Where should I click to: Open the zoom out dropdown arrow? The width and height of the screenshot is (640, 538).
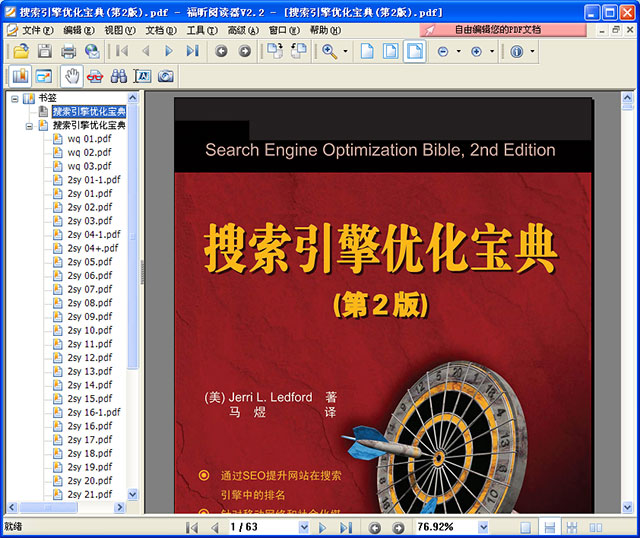coord(458,51)
